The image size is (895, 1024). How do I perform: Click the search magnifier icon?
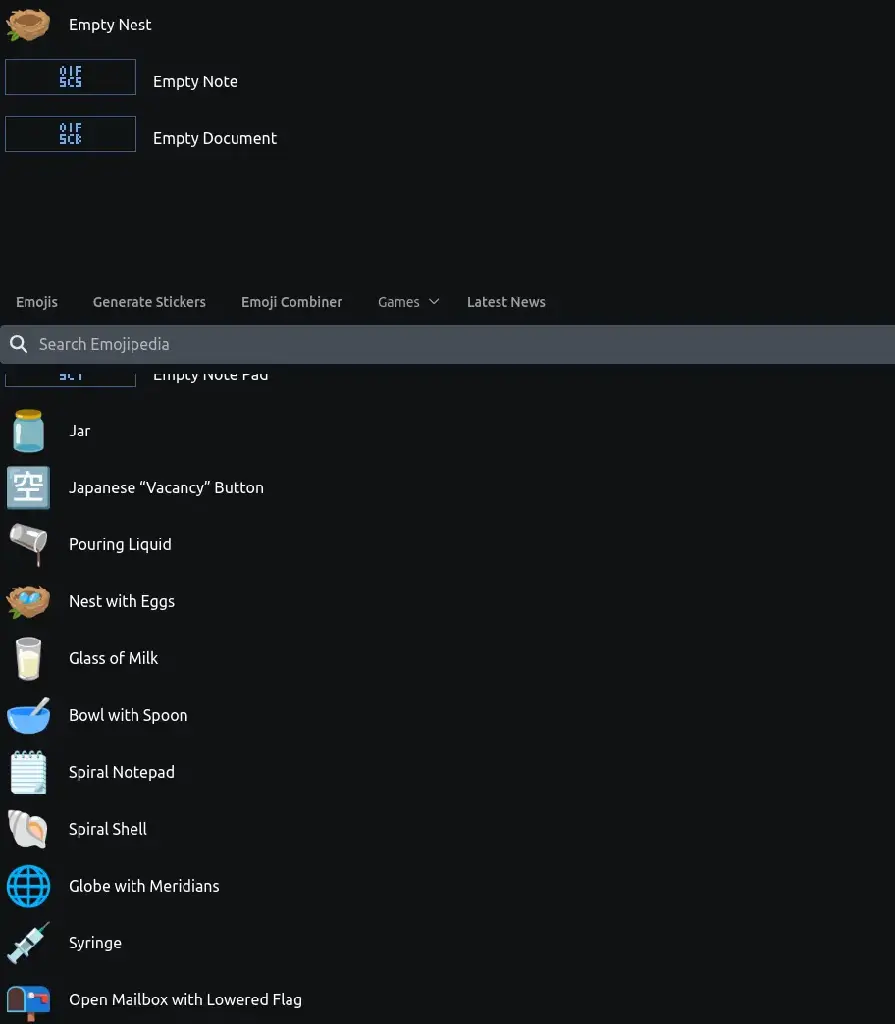click(x=18, y=344)
